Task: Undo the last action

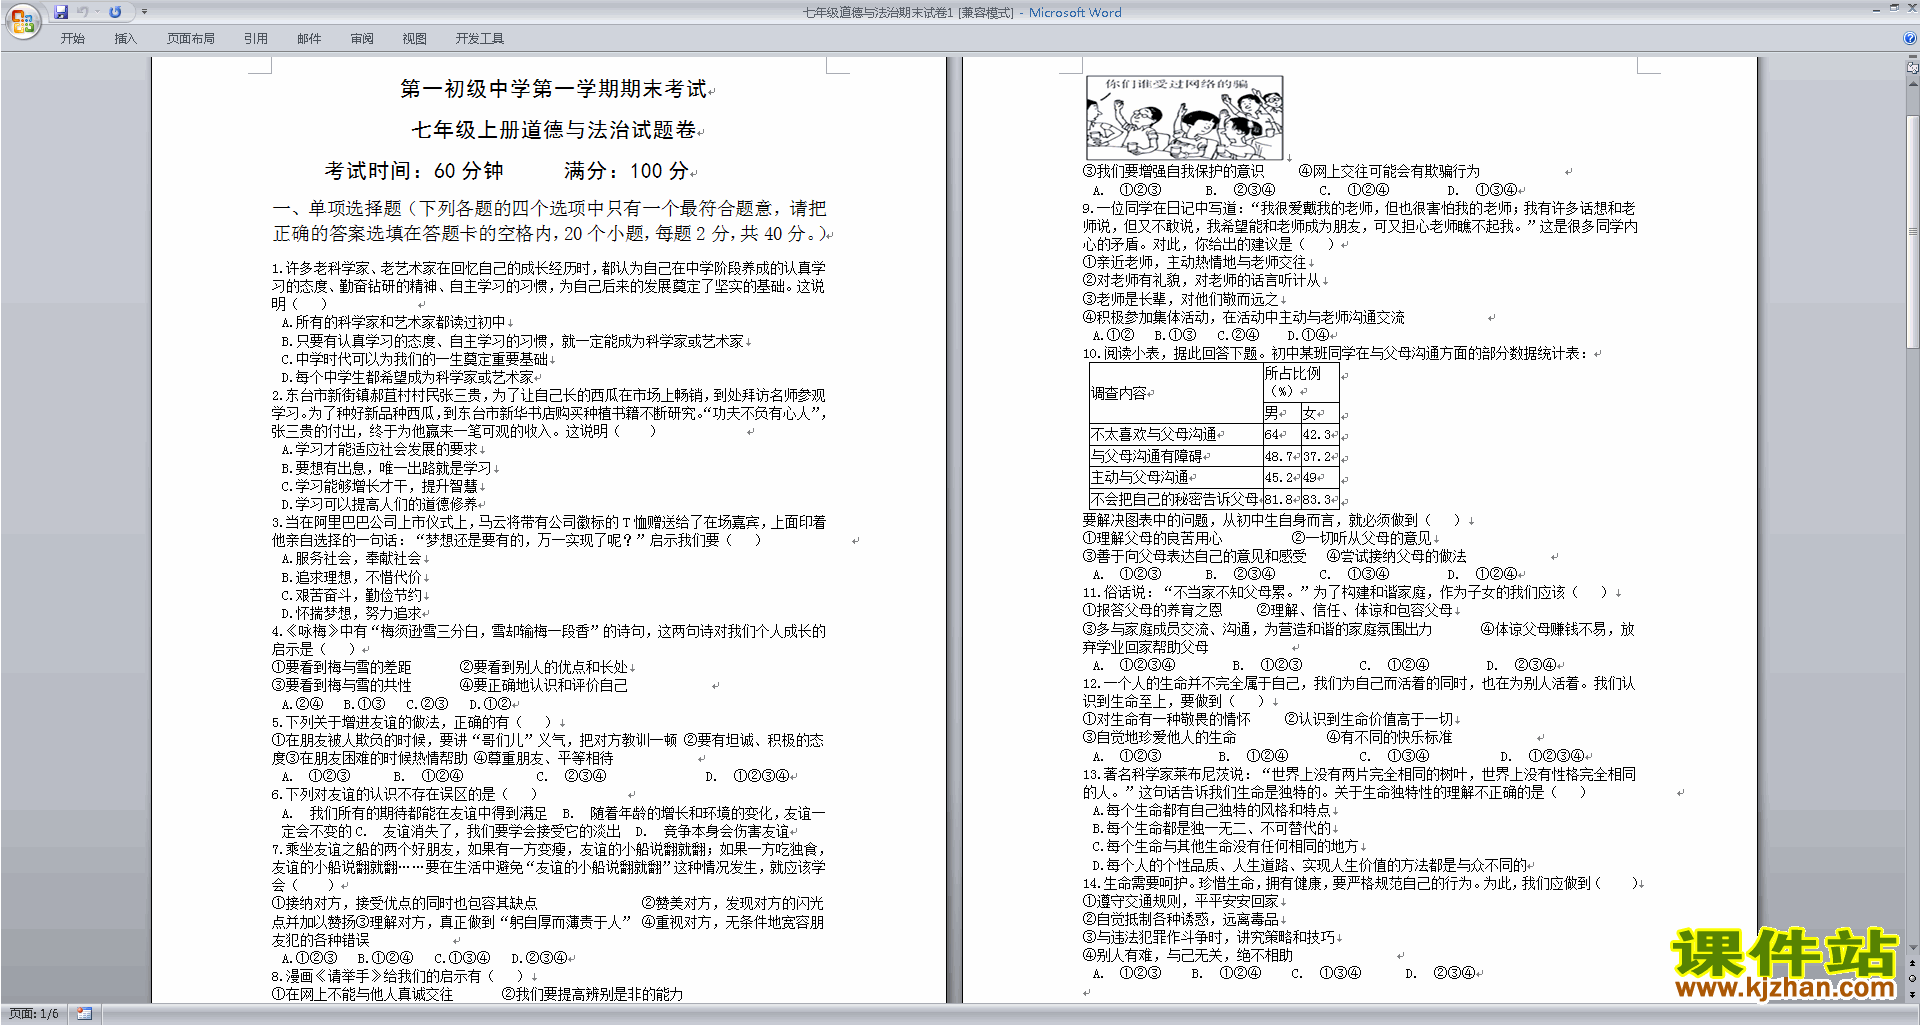Action: 83,12
